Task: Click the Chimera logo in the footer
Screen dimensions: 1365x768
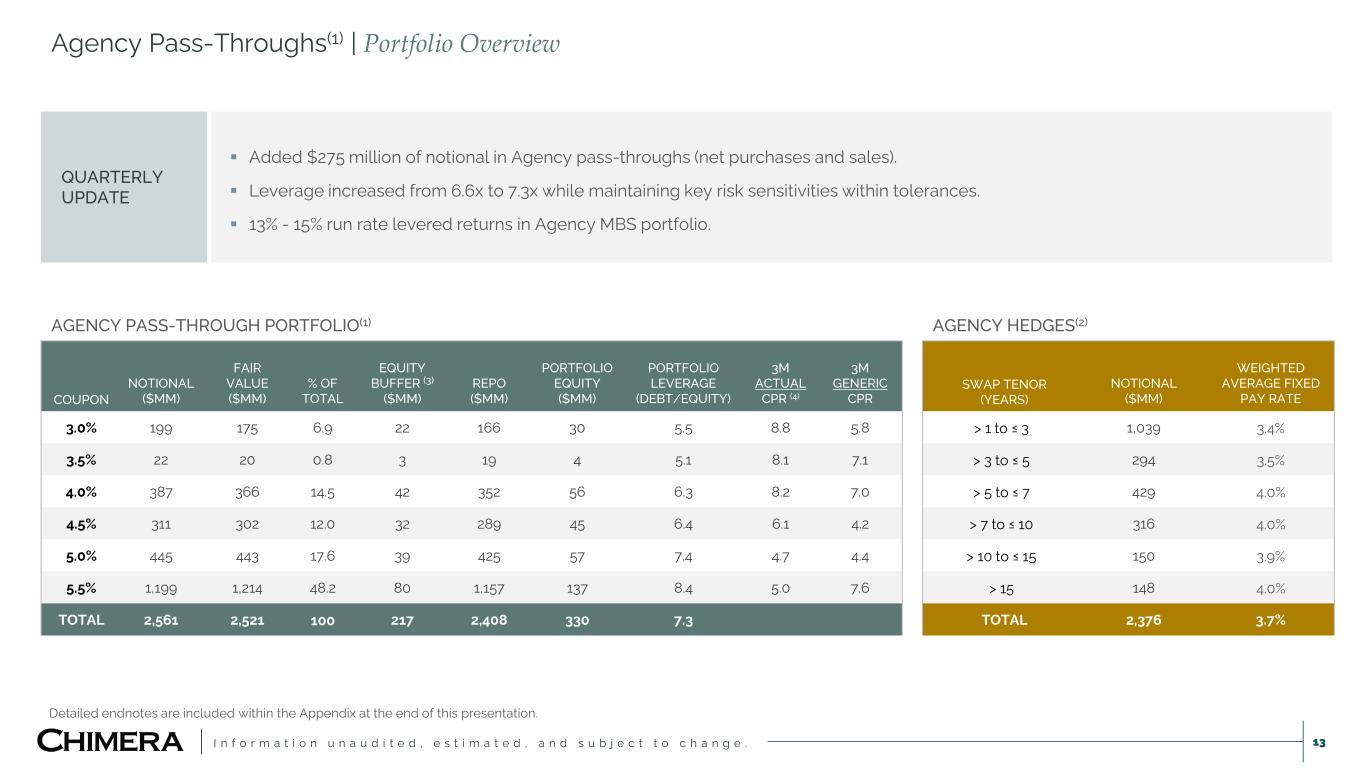Action: [110, 742]
